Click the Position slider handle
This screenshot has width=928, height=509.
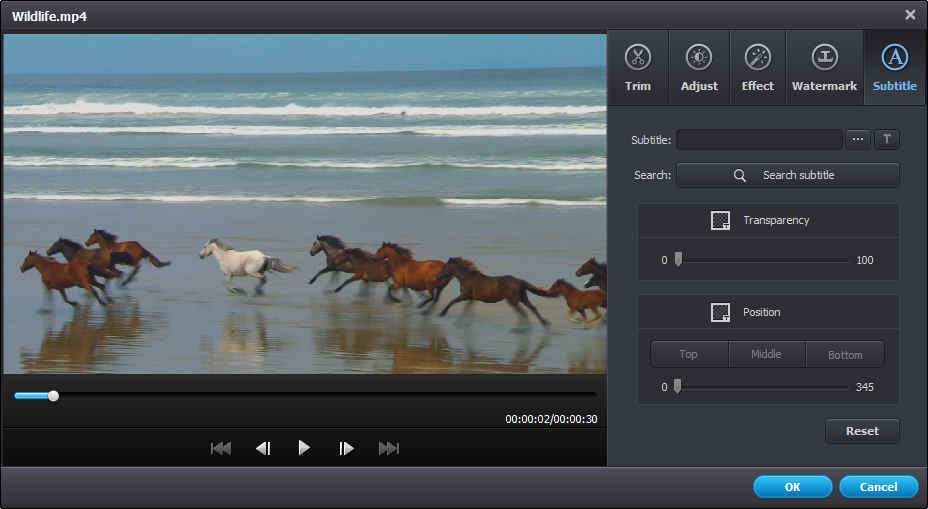(x=678, y=386)
